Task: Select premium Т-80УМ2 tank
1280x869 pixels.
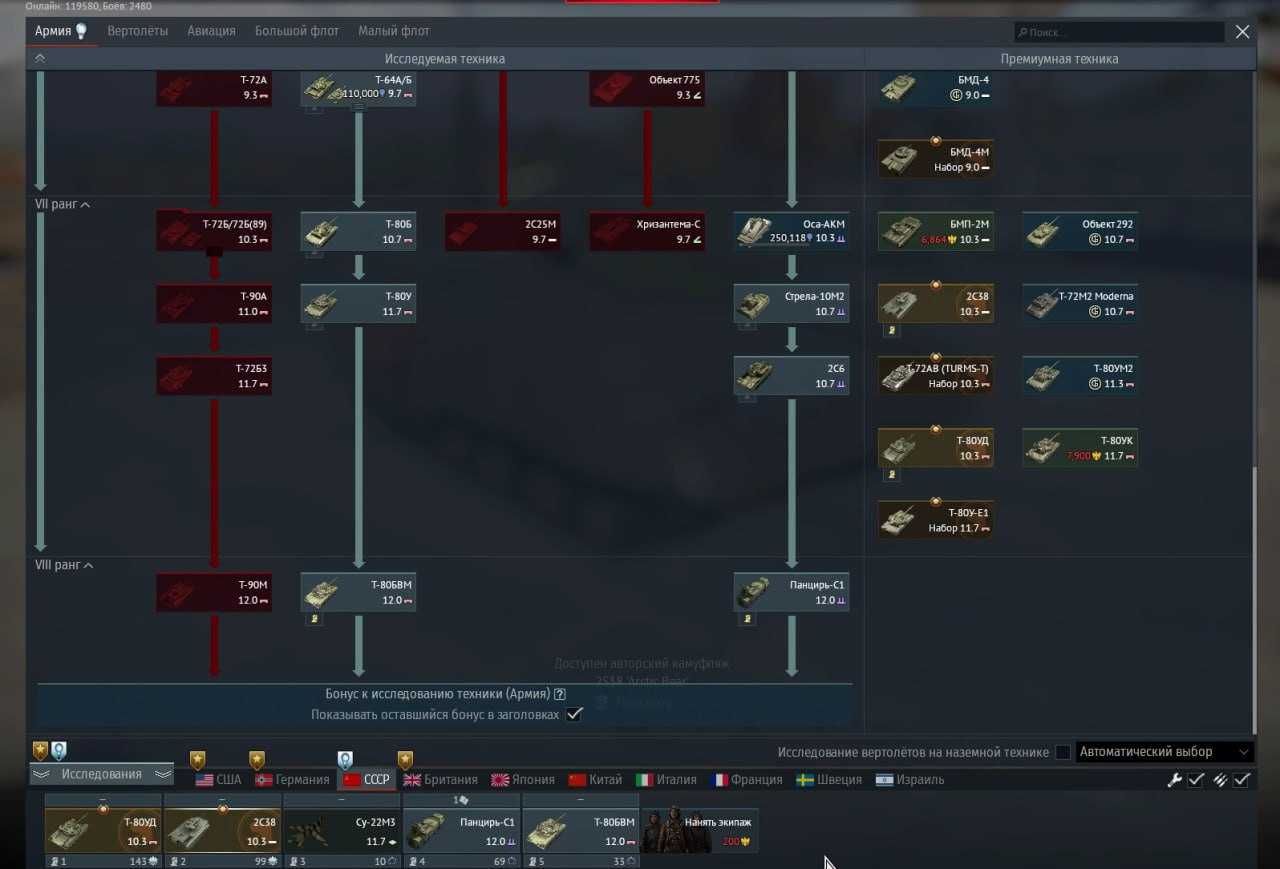Action: tap(1080, 376)
